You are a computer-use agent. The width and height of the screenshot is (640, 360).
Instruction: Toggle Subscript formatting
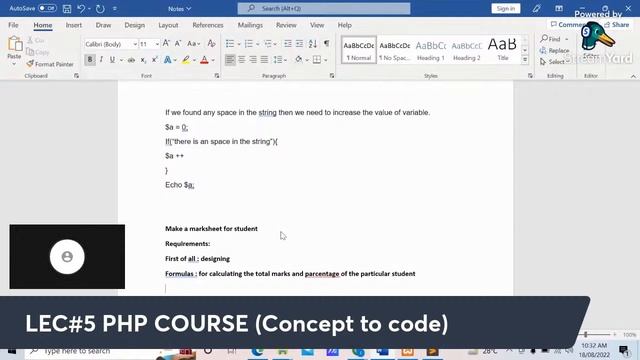pyautogui.click(x=143, y=60)
